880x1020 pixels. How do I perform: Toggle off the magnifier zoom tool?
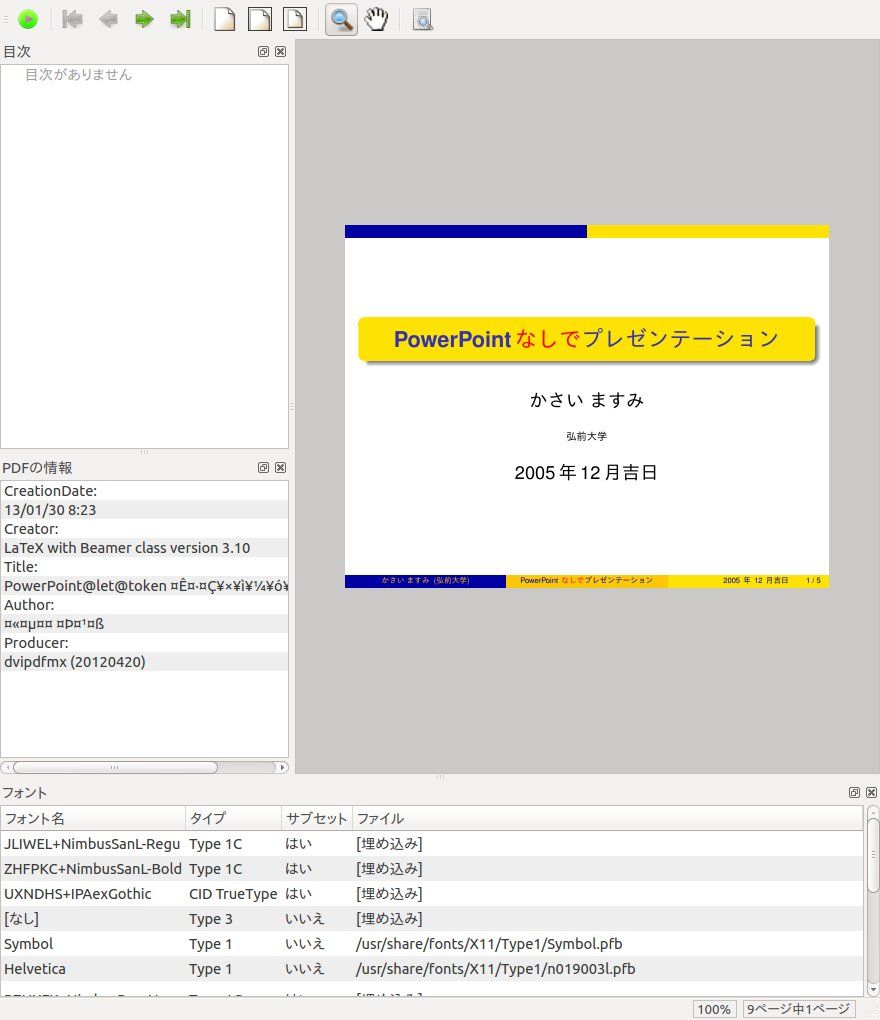coord(339,18)
